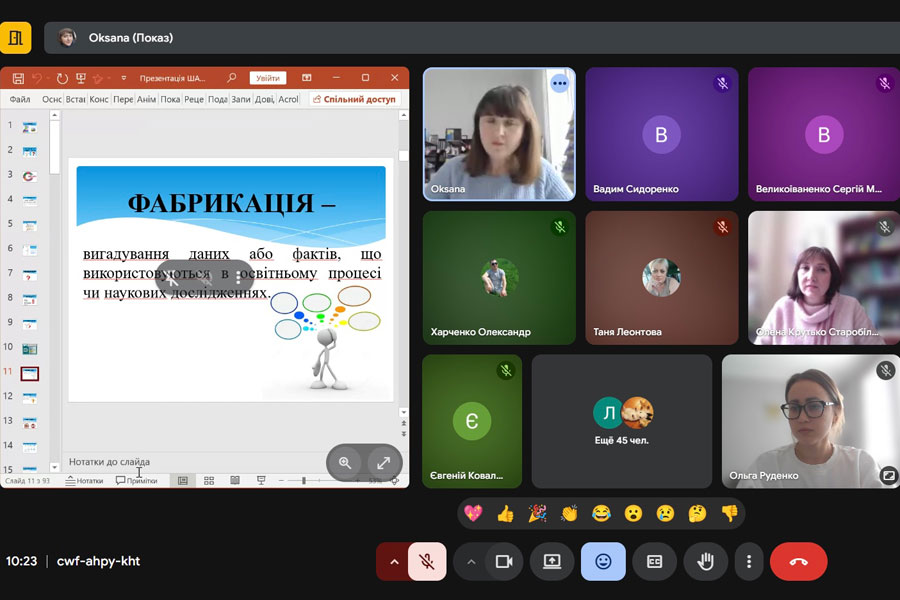This screenshot has width=900, height=600.
Task: Click the Увійти sign-in button
Action: tap(268, 78)
